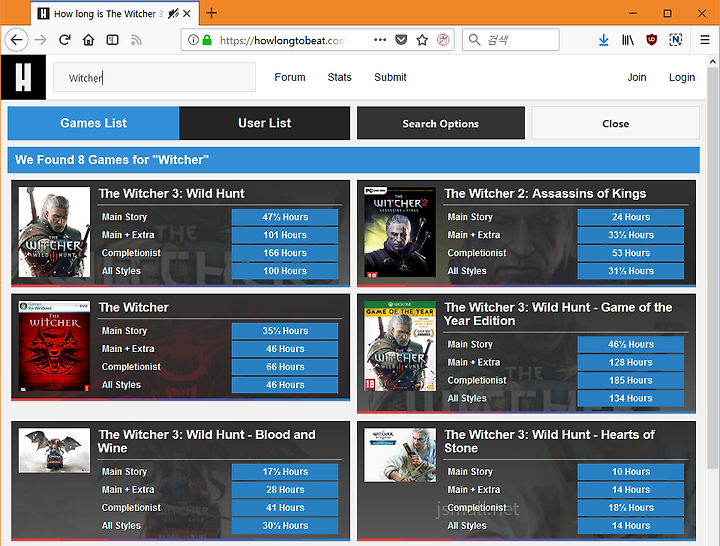Click Witcher 3 Wild Hunt "47½ Hours" main story
Image resolution: width=720 pixels, height=546 pixels.
(285, 217)
